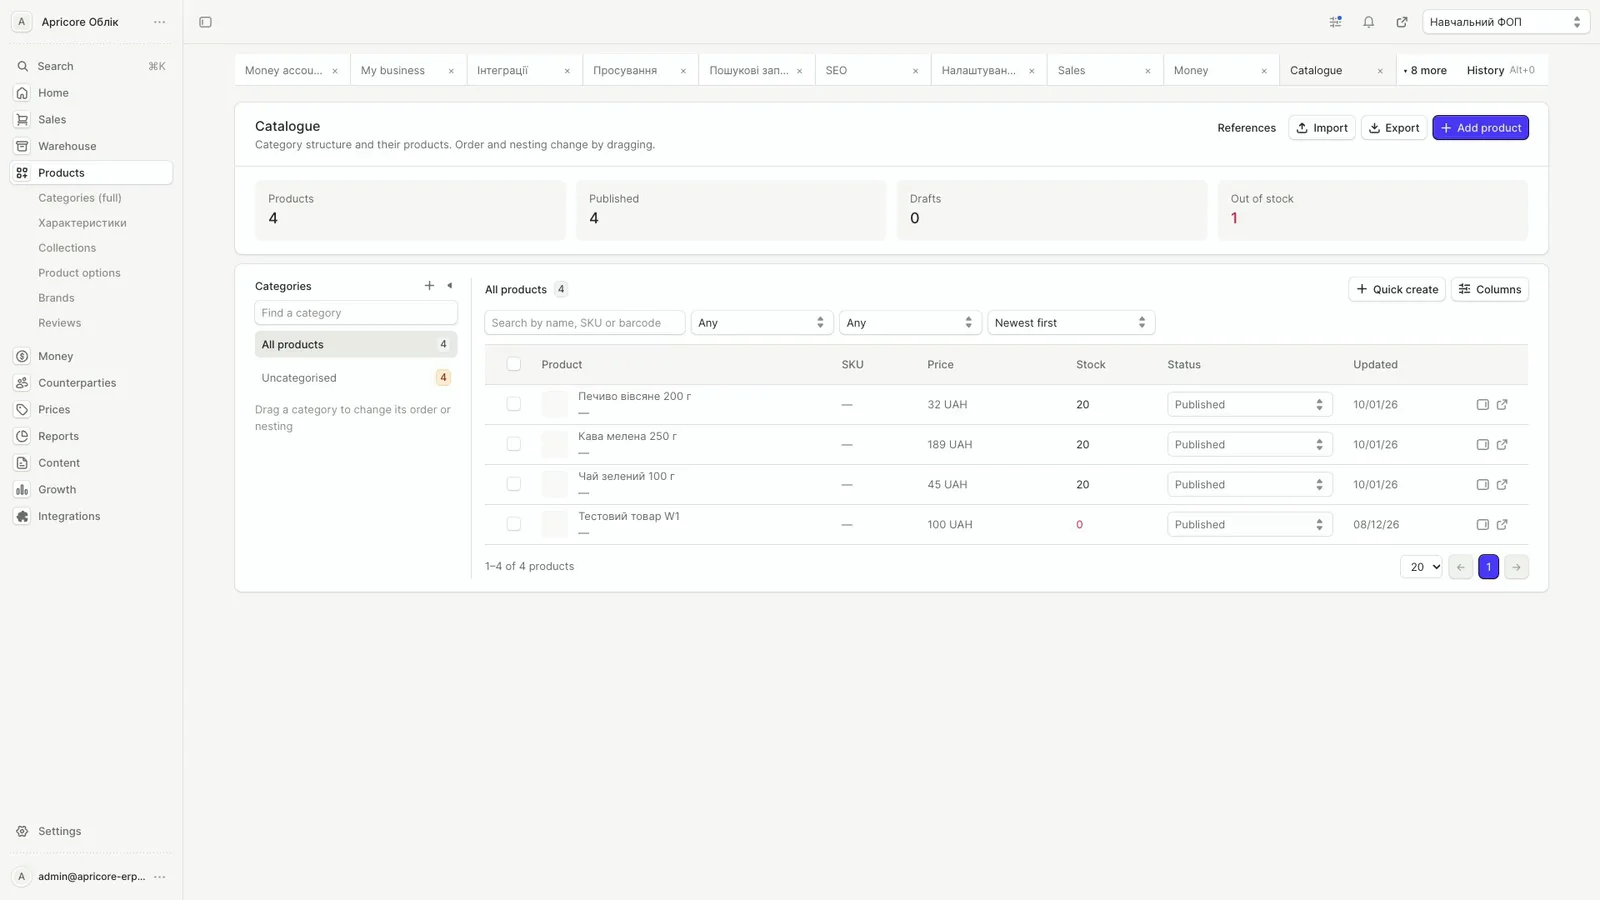
Task: Tick the checkbox for Печиво вівсяне 200 г
Action: (x=513, y=404)
